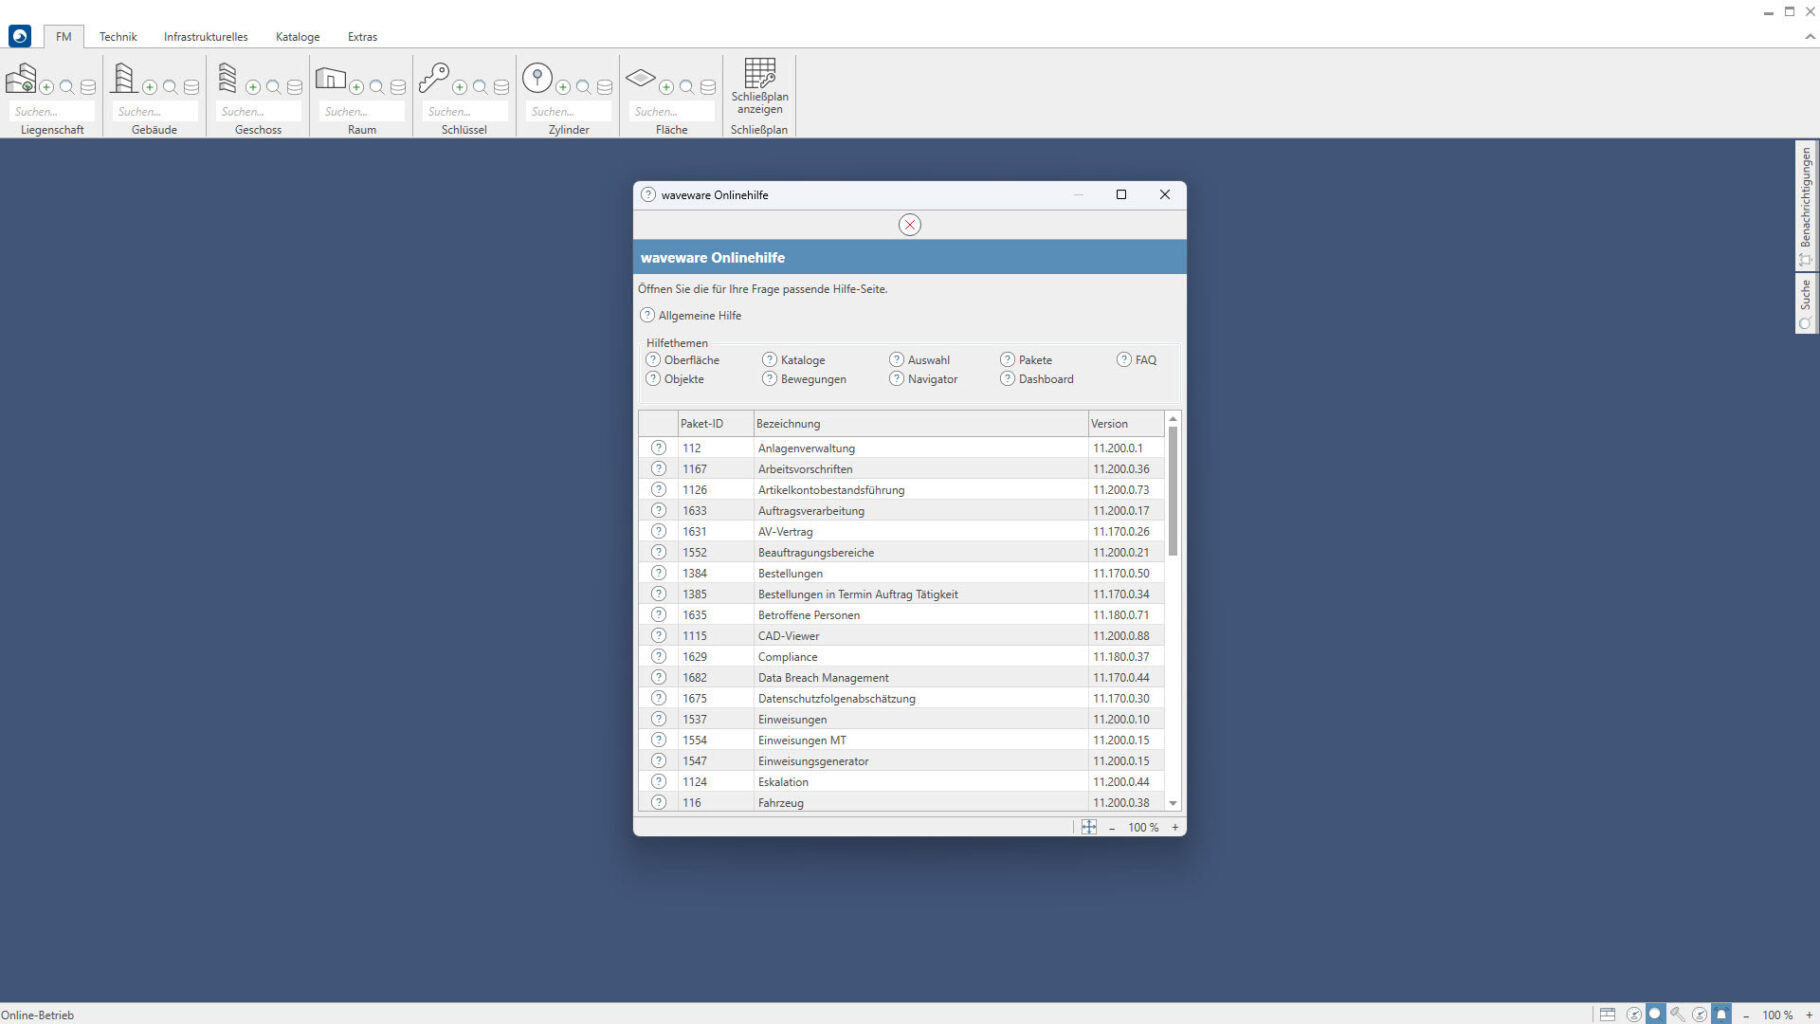Toggle the highlighted search icon in status bar

1655,1014
